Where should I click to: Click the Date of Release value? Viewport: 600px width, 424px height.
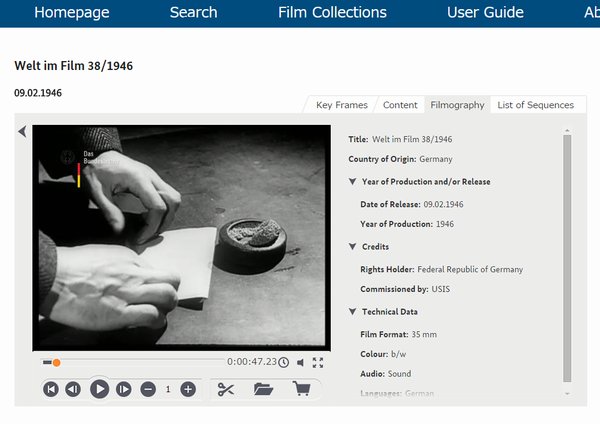[443, 204]
